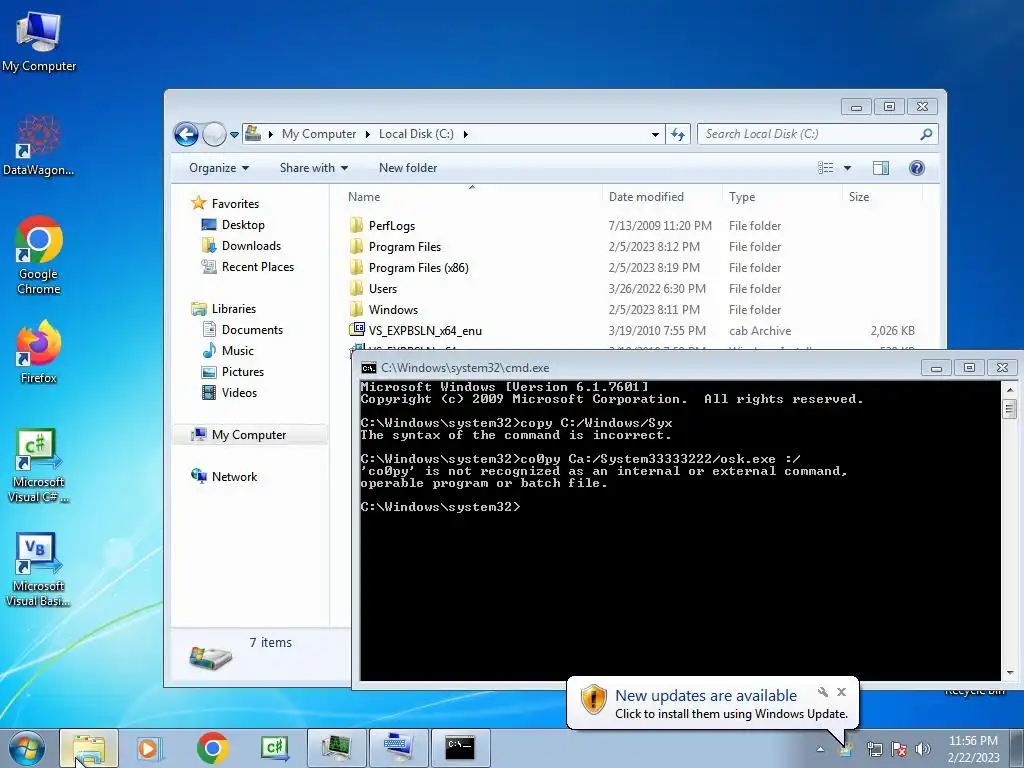Select My Computer in address breadcrumb
Image resolution: width=1024 pixels, height=768 pixels.
coord(319,134)
